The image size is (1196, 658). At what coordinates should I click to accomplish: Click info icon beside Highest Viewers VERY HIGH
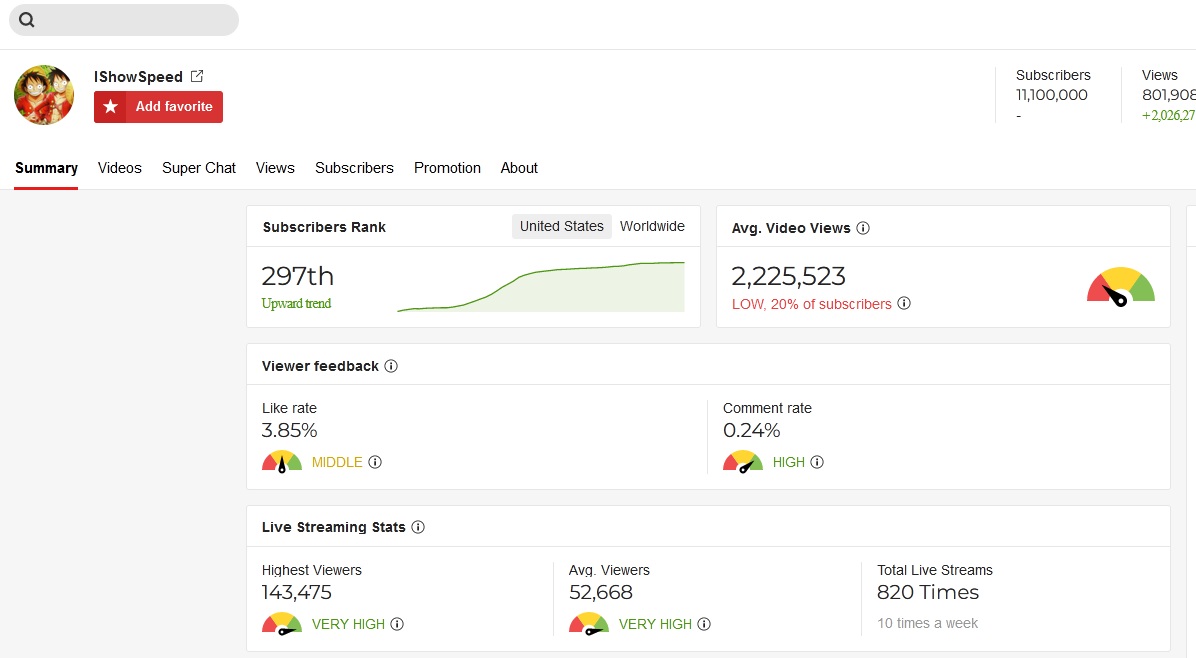point(397,624)
